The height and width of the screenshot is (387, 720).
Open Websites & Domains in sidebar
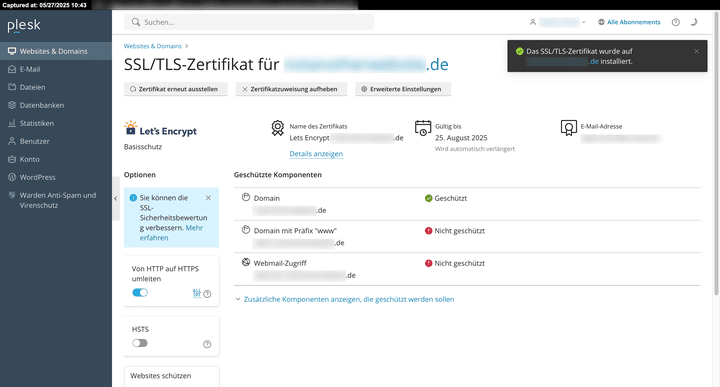pos(56,51)
